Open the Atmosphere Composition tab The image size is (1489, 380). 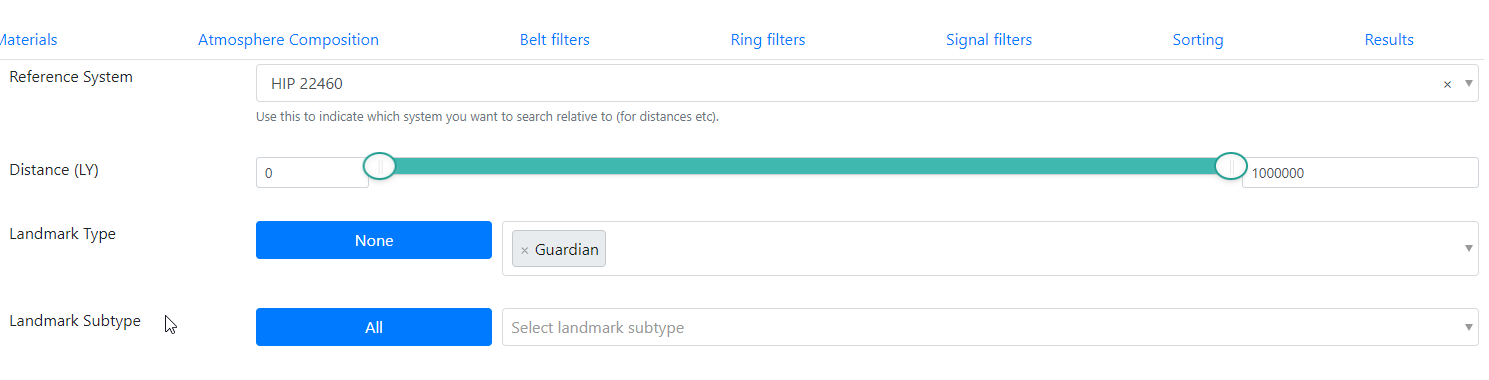(x=288, y=40)
